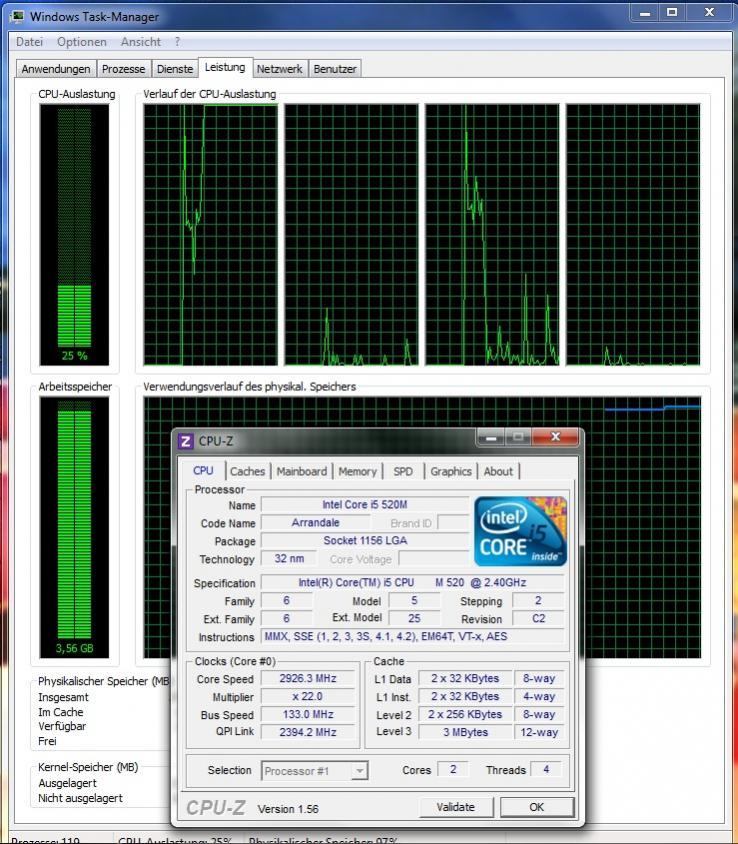Viewport: 738px width, 844px height.
Task: Click the Multiplier value x 22.0
Action: click(308, 697)
